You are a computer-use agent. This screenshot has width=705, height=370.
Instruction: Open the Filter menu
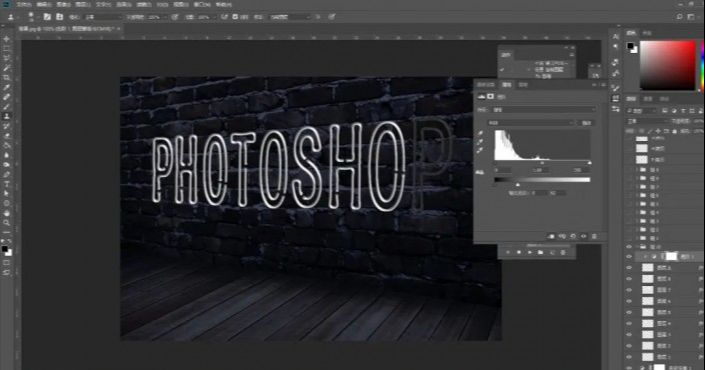143,4
